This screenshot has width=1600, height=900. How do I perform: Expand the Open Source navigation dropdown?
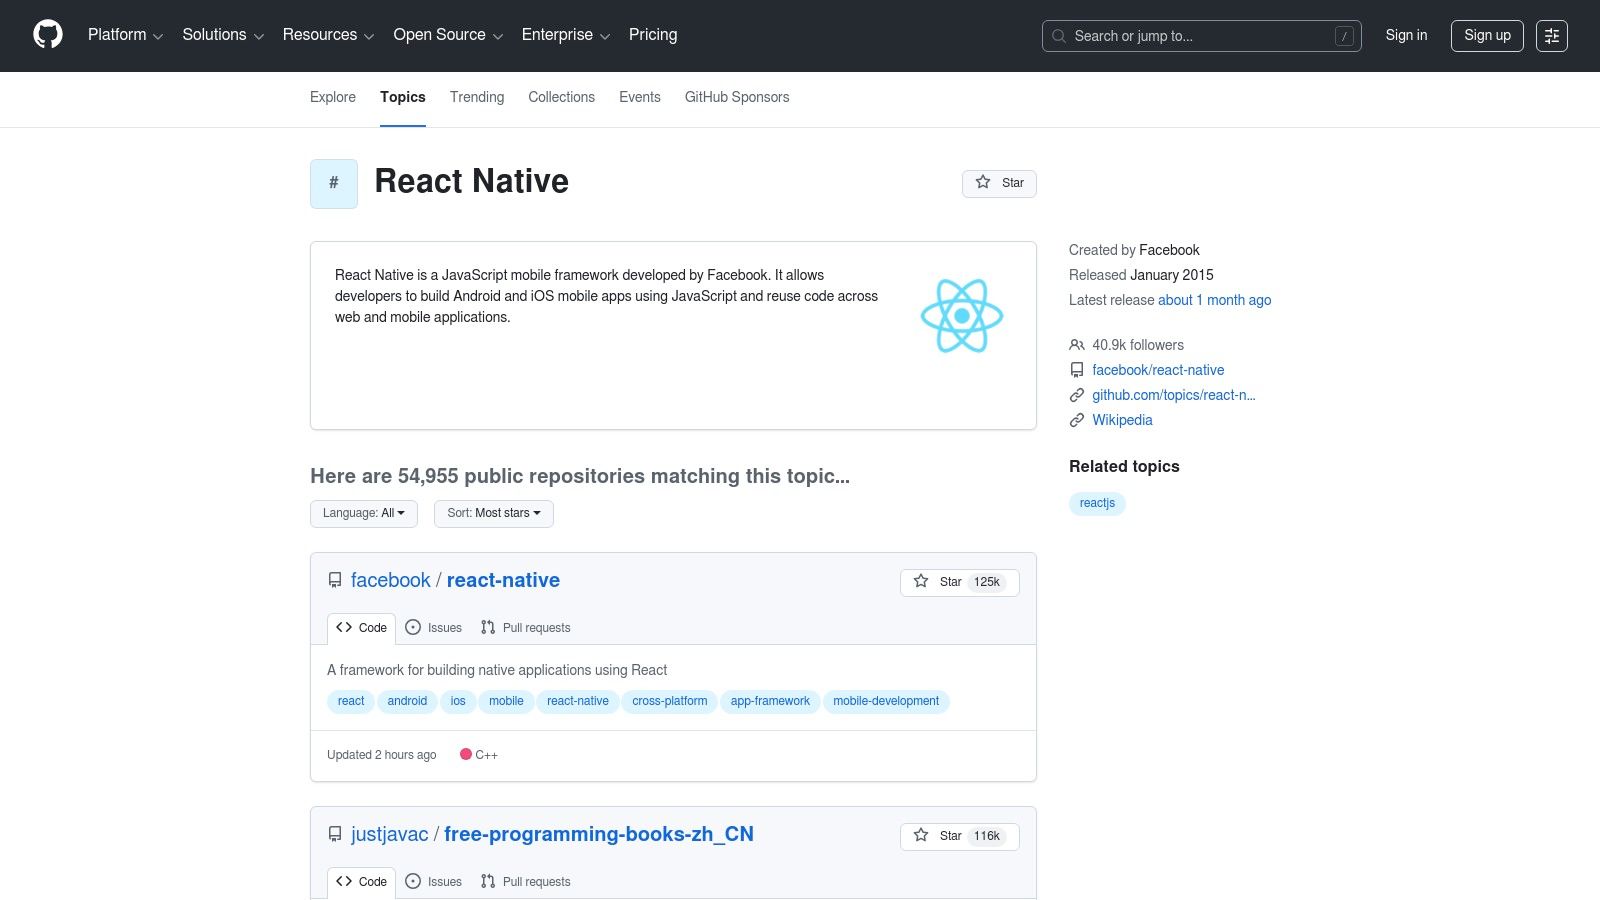tap(447, 35)
